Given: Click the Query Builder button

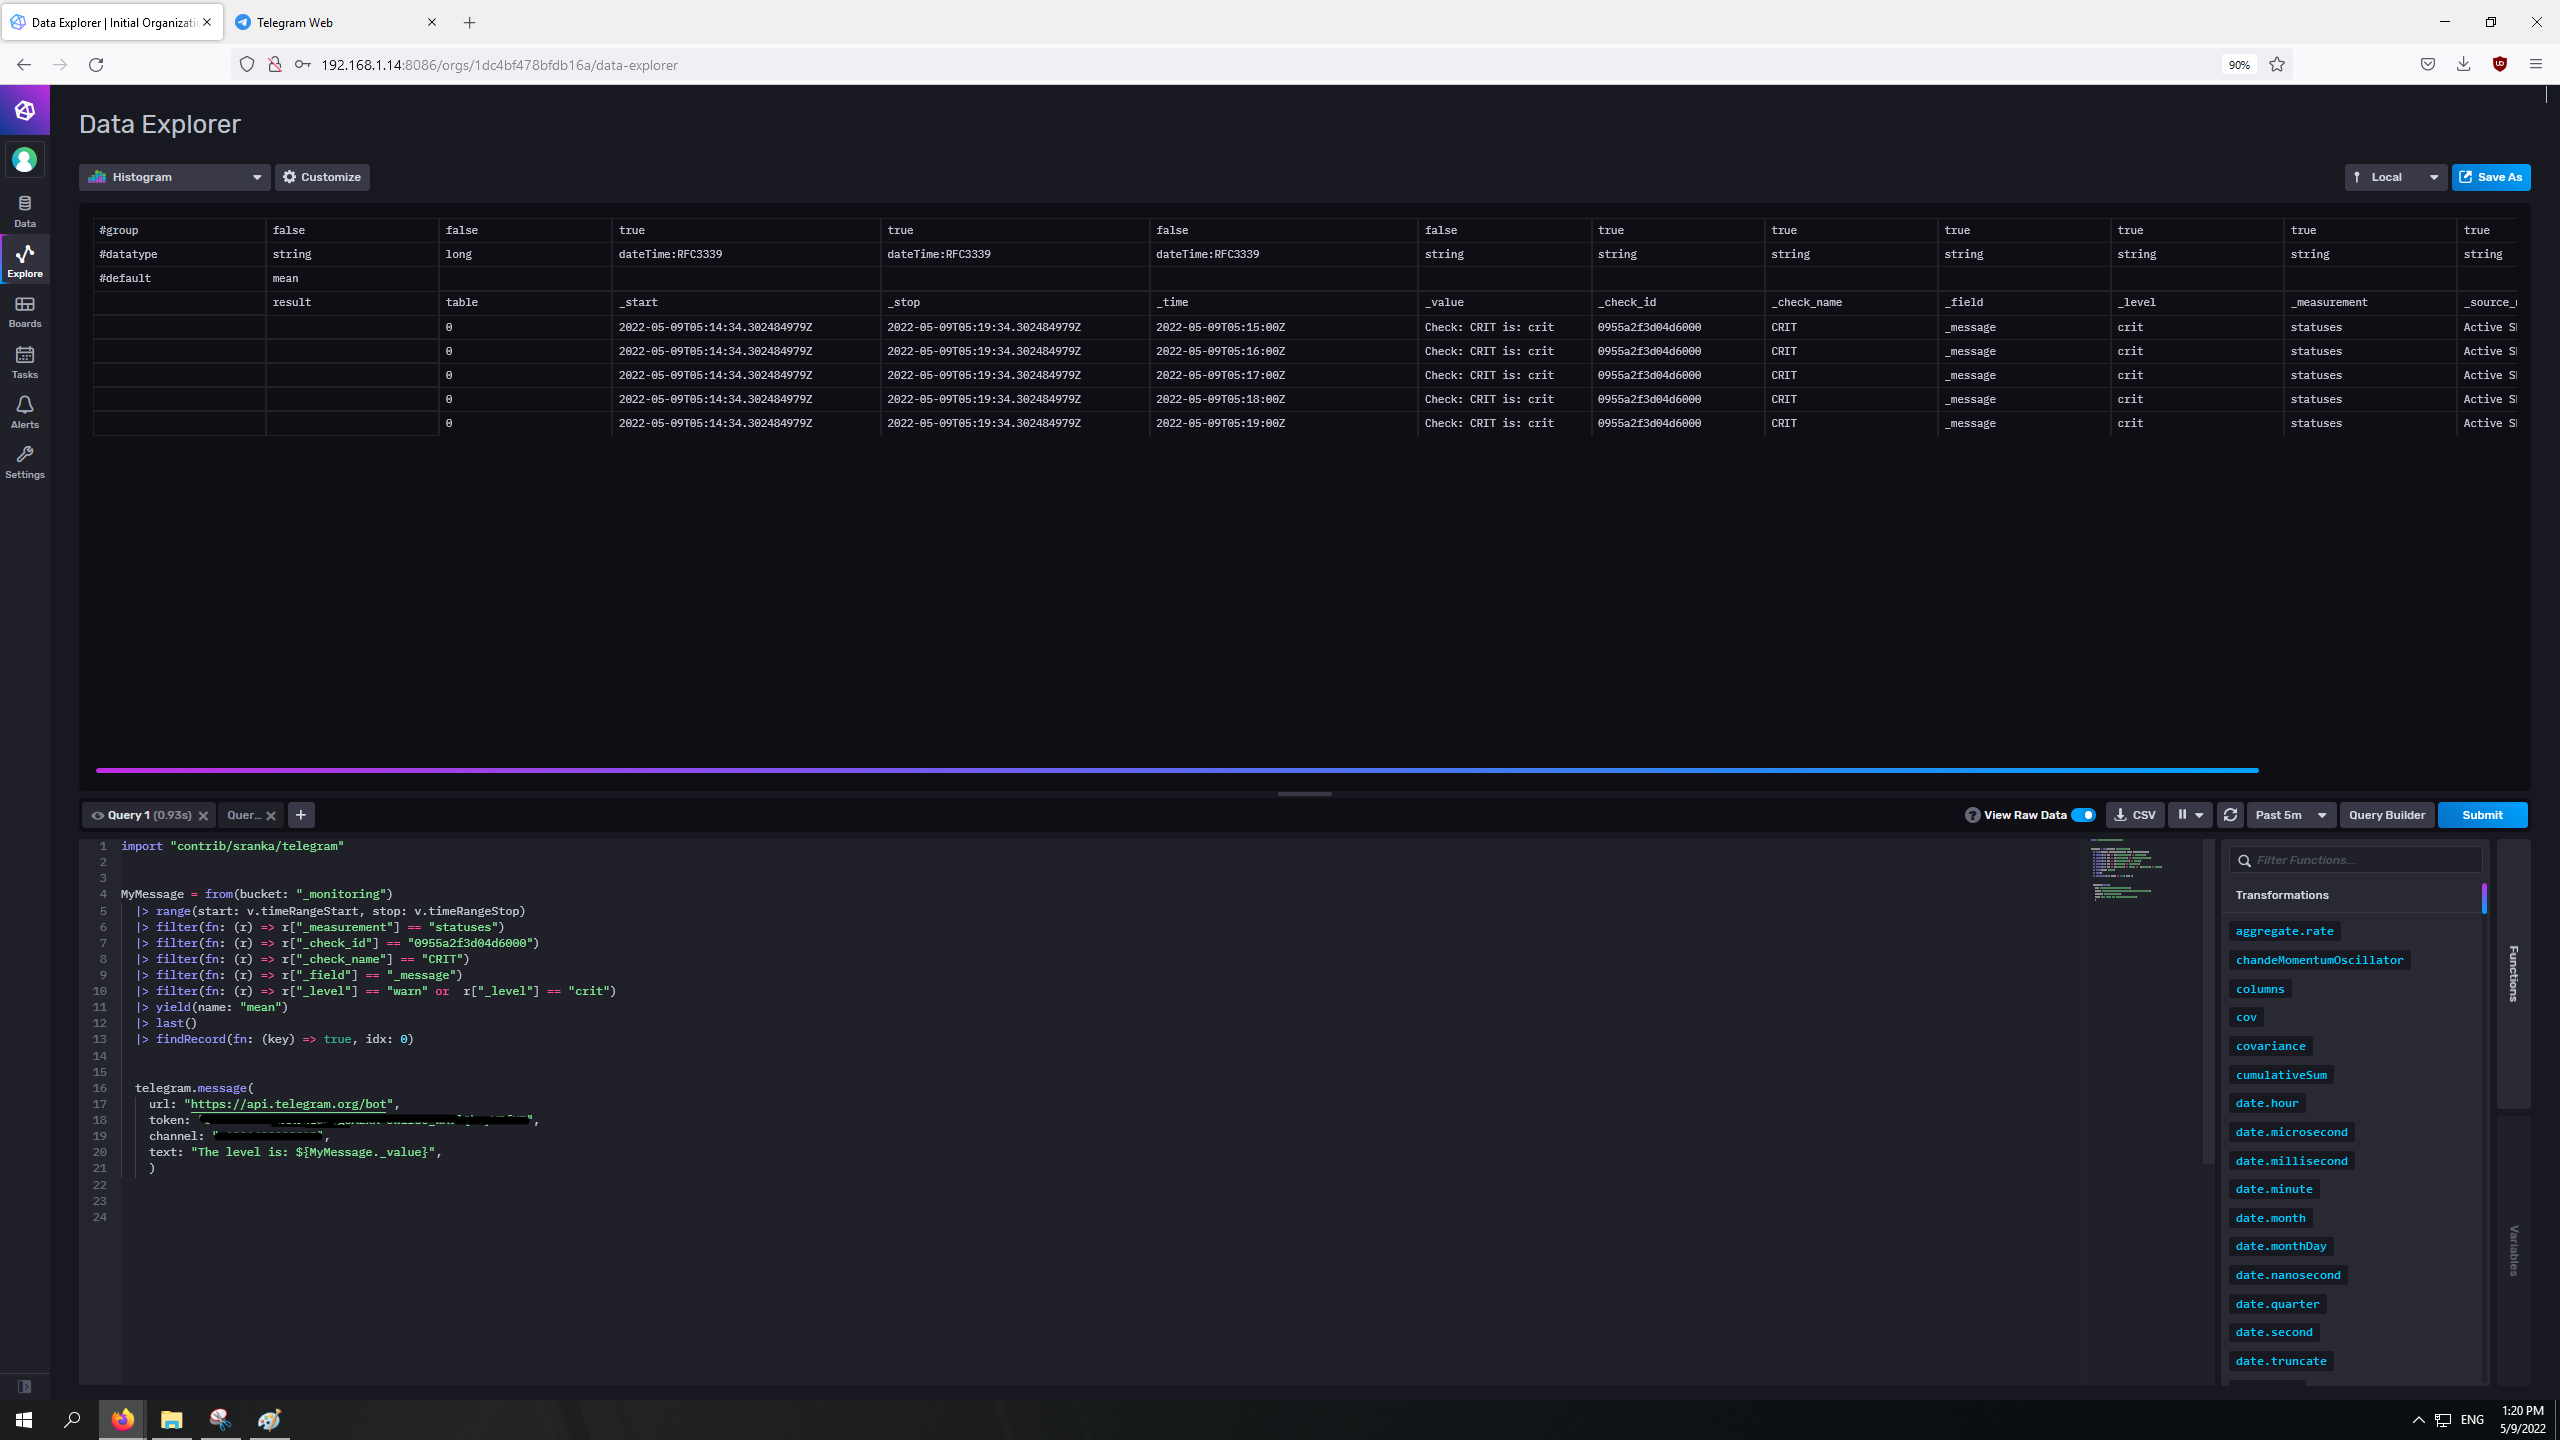Looking at the screenshot, I should tap(2386, 815).
